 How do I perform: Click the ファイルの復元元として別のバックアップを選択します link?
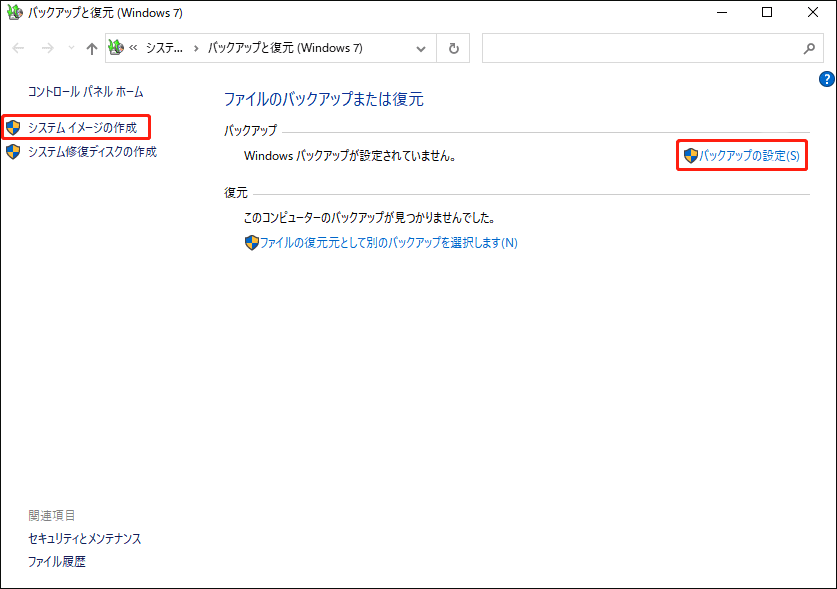(x=383, y=243)
